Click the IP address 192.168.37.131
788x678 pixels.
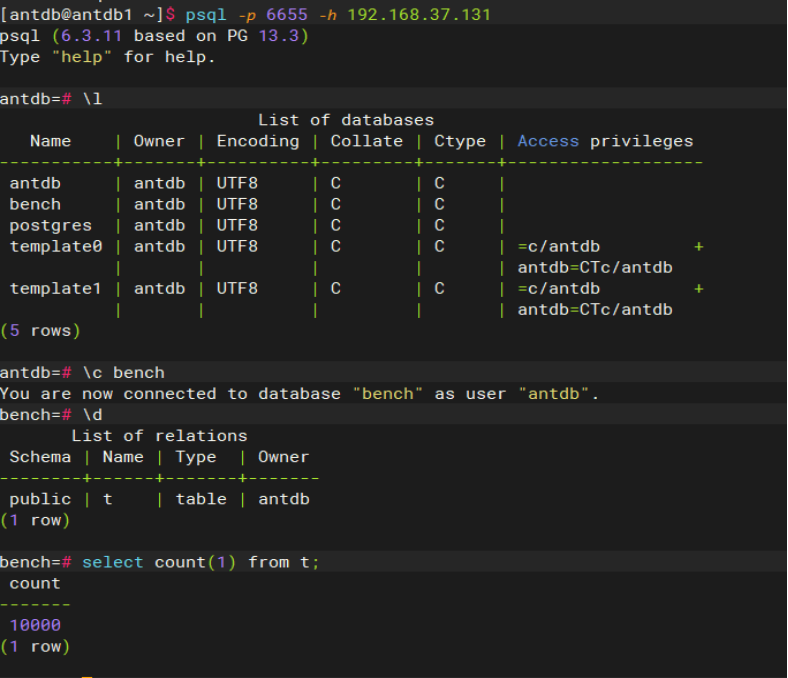pos(419,15)
